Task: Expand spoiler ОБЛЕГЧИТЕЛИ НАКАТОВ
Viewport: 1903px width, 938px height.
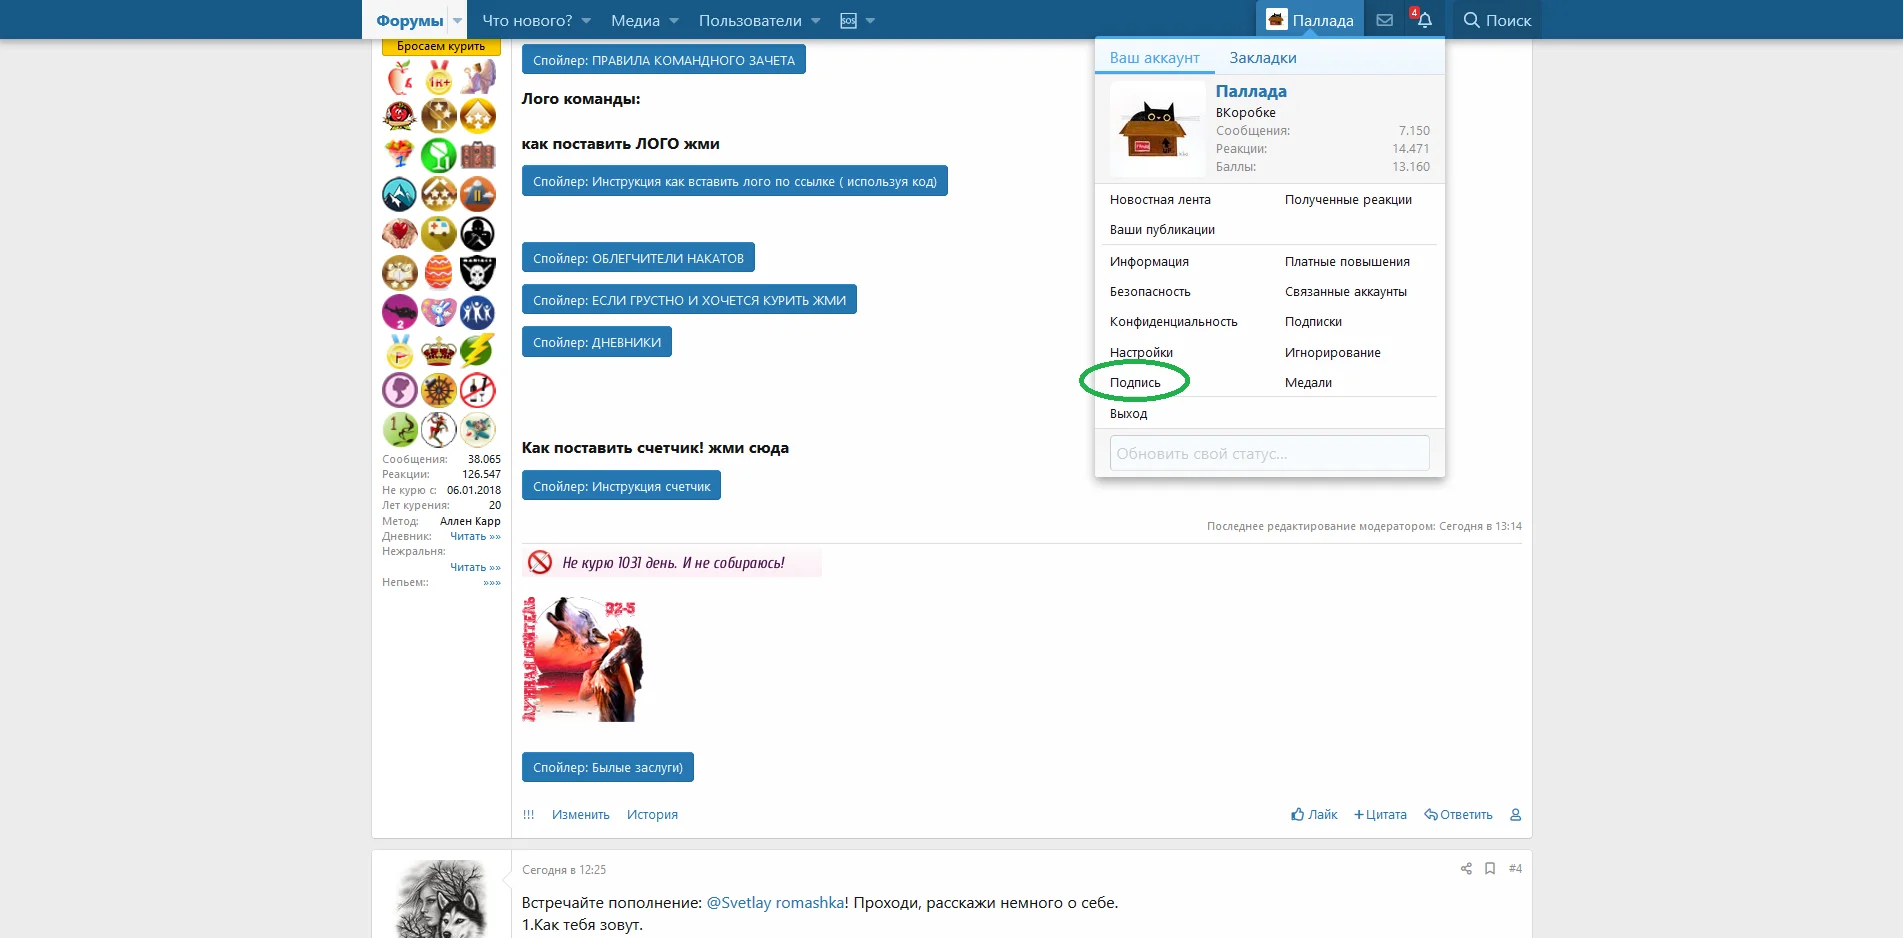Action: point(638,258)
